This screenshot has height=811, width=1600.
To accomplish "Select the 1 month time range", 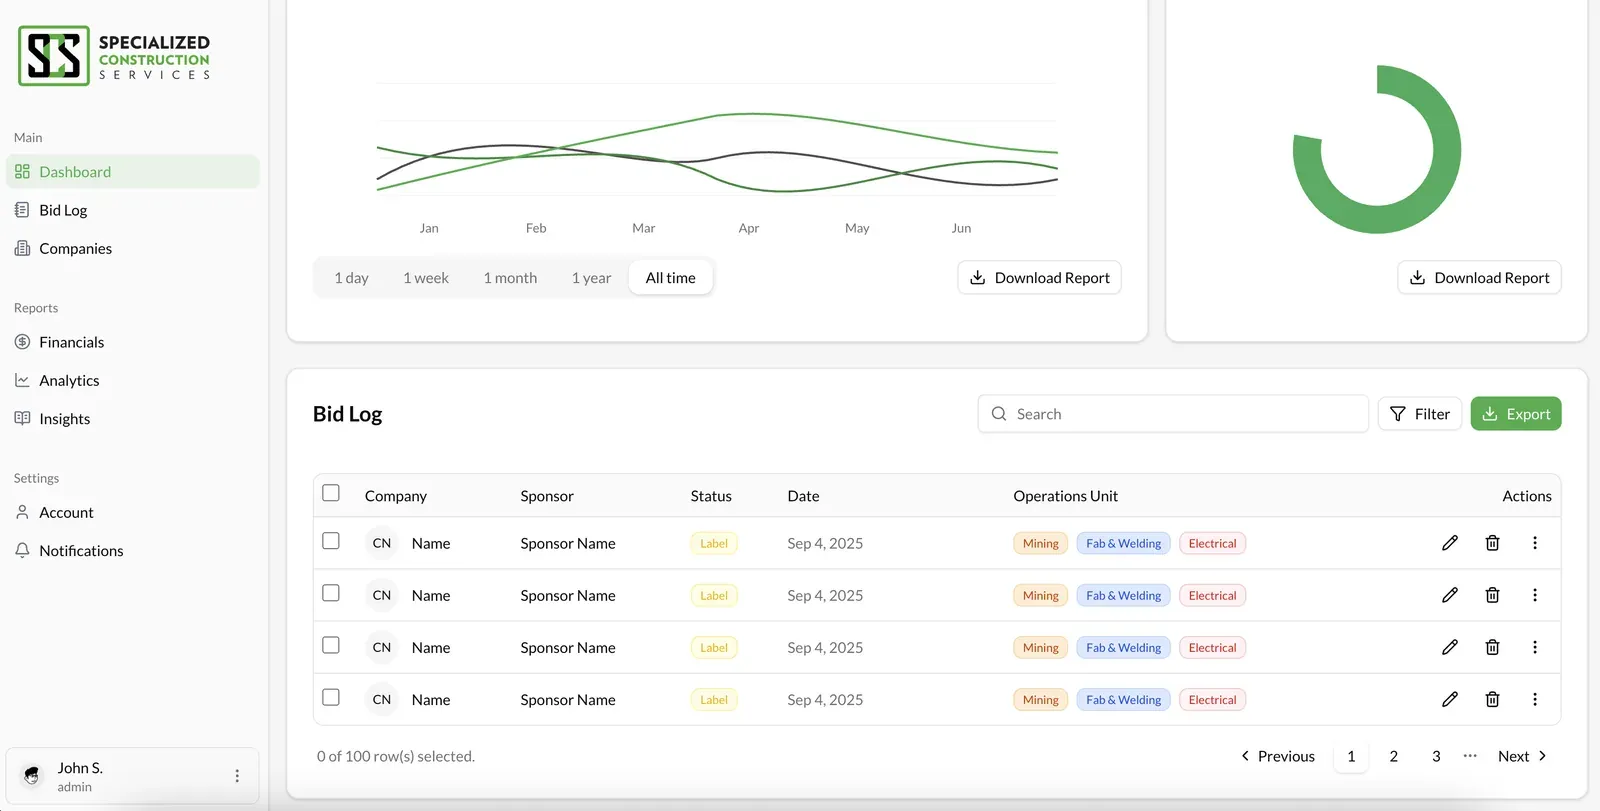I will 510,278.
